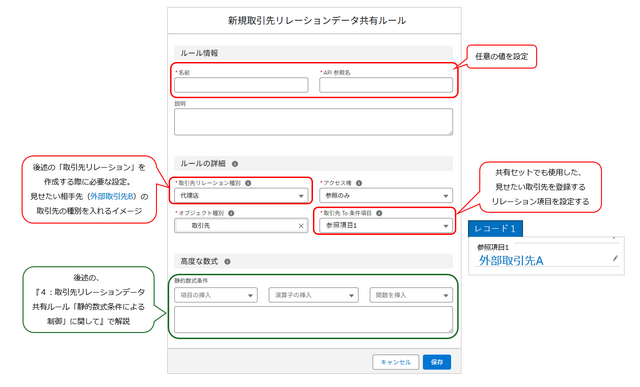
Task: Click the 説明 text area
Action: pyautogui.click(x=313, y=122)
